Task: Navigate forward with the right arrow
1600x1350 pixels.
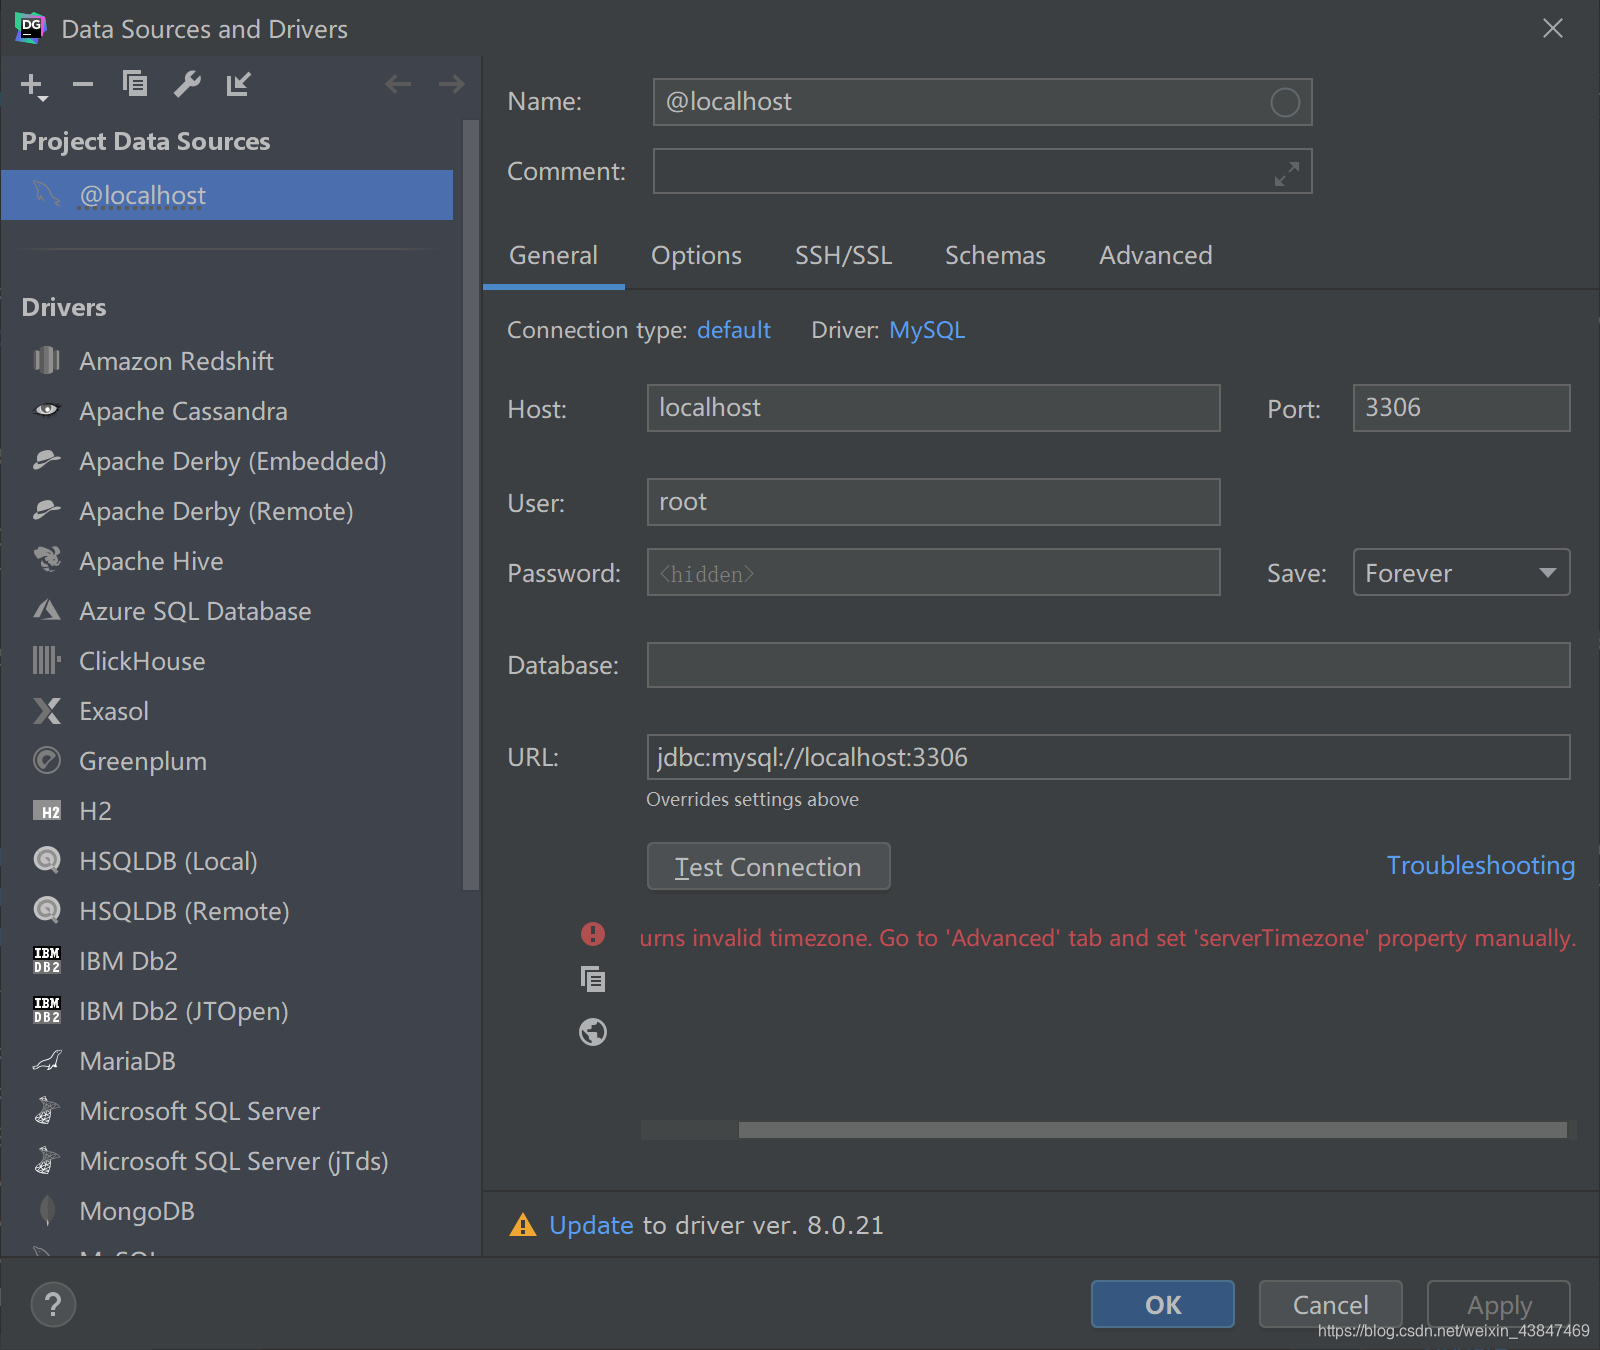Action: coord(451,84)
